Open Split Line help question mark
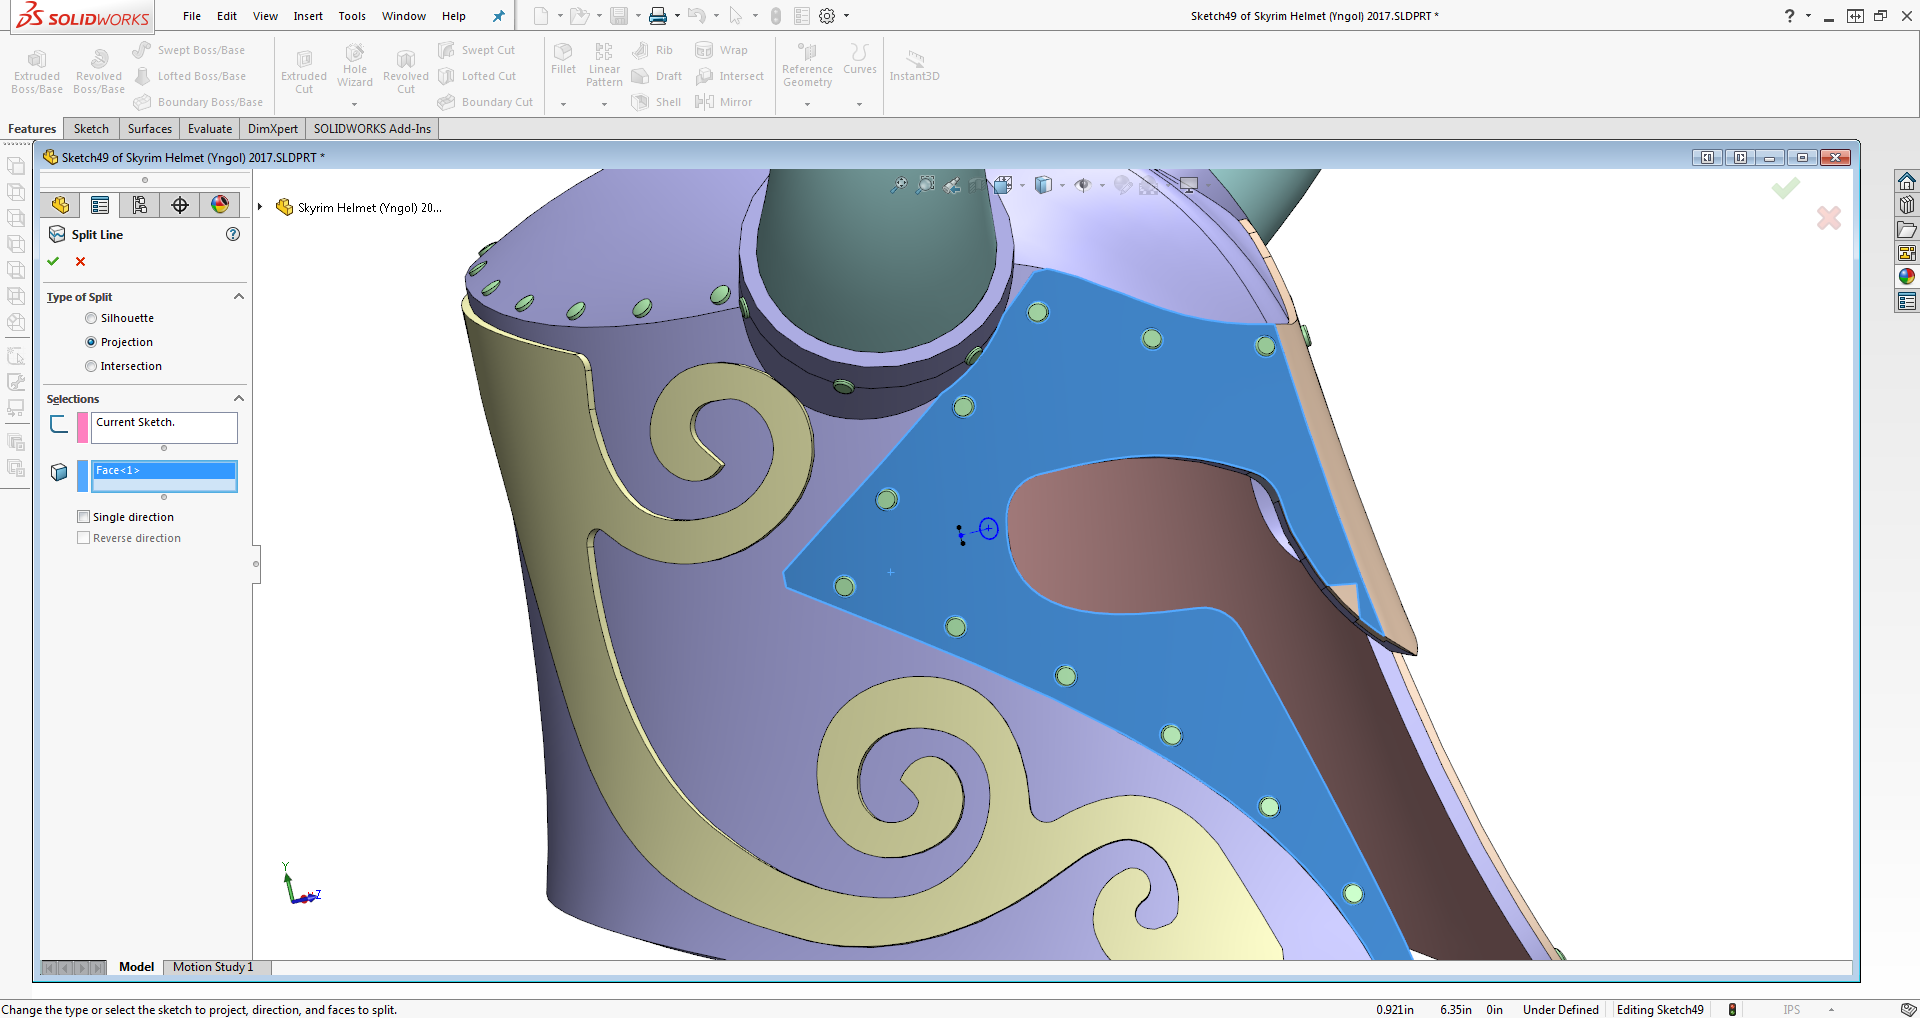The width and height of the screenshot is (1920, 1018). [x=233, y=234]
